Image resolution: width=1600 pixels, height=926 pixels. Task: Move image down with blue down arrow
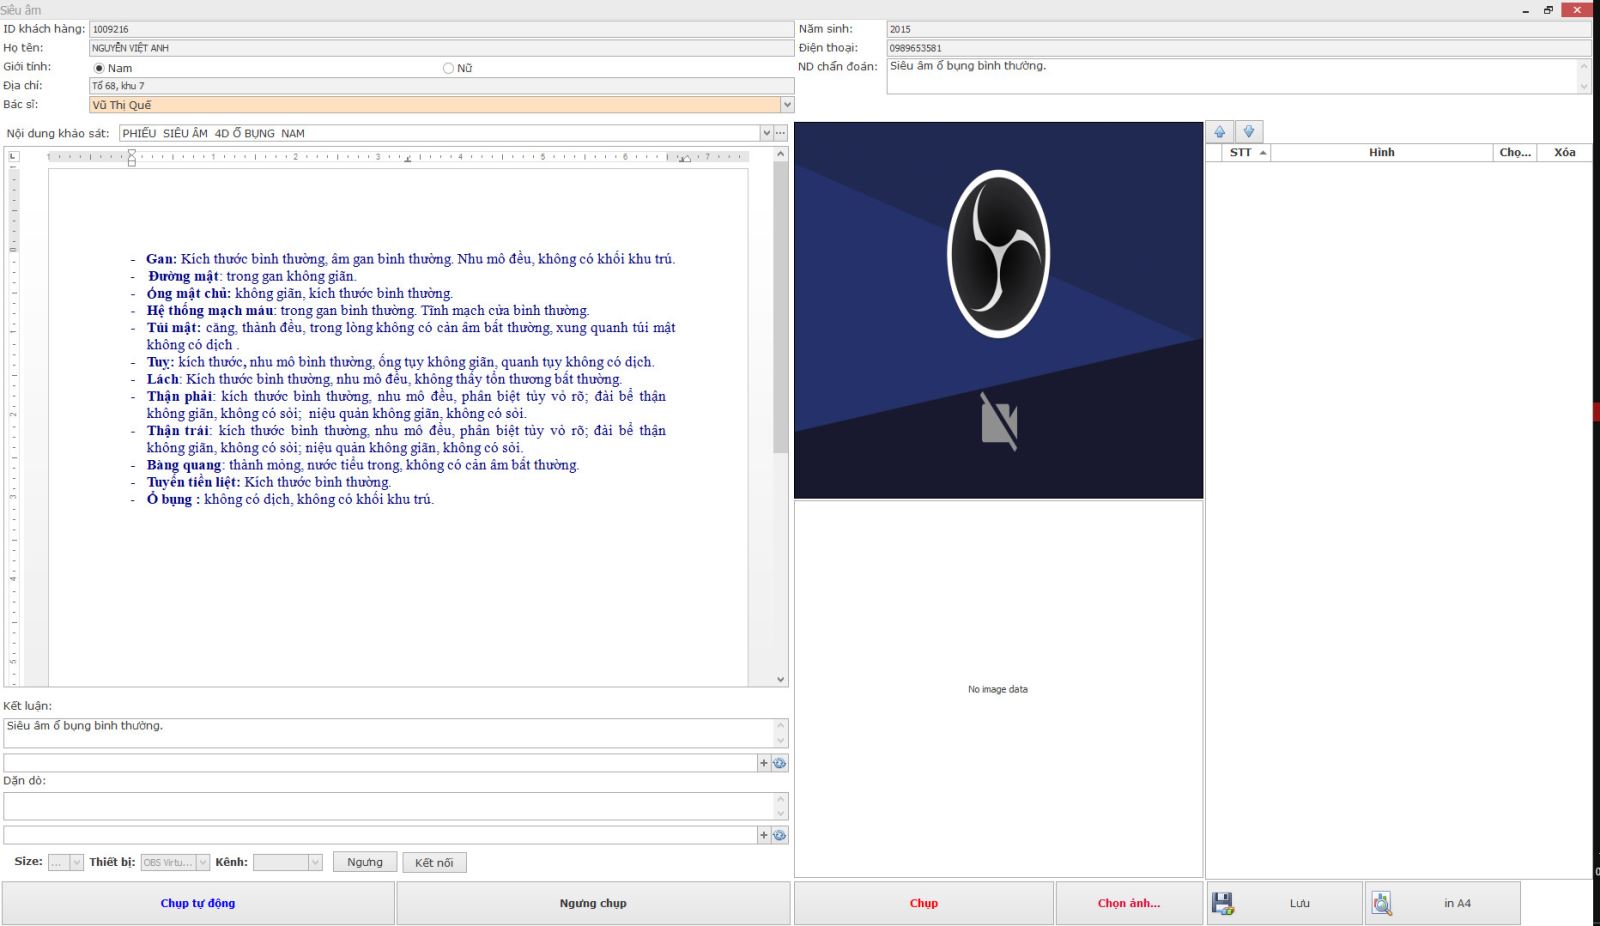point(1249,132)
